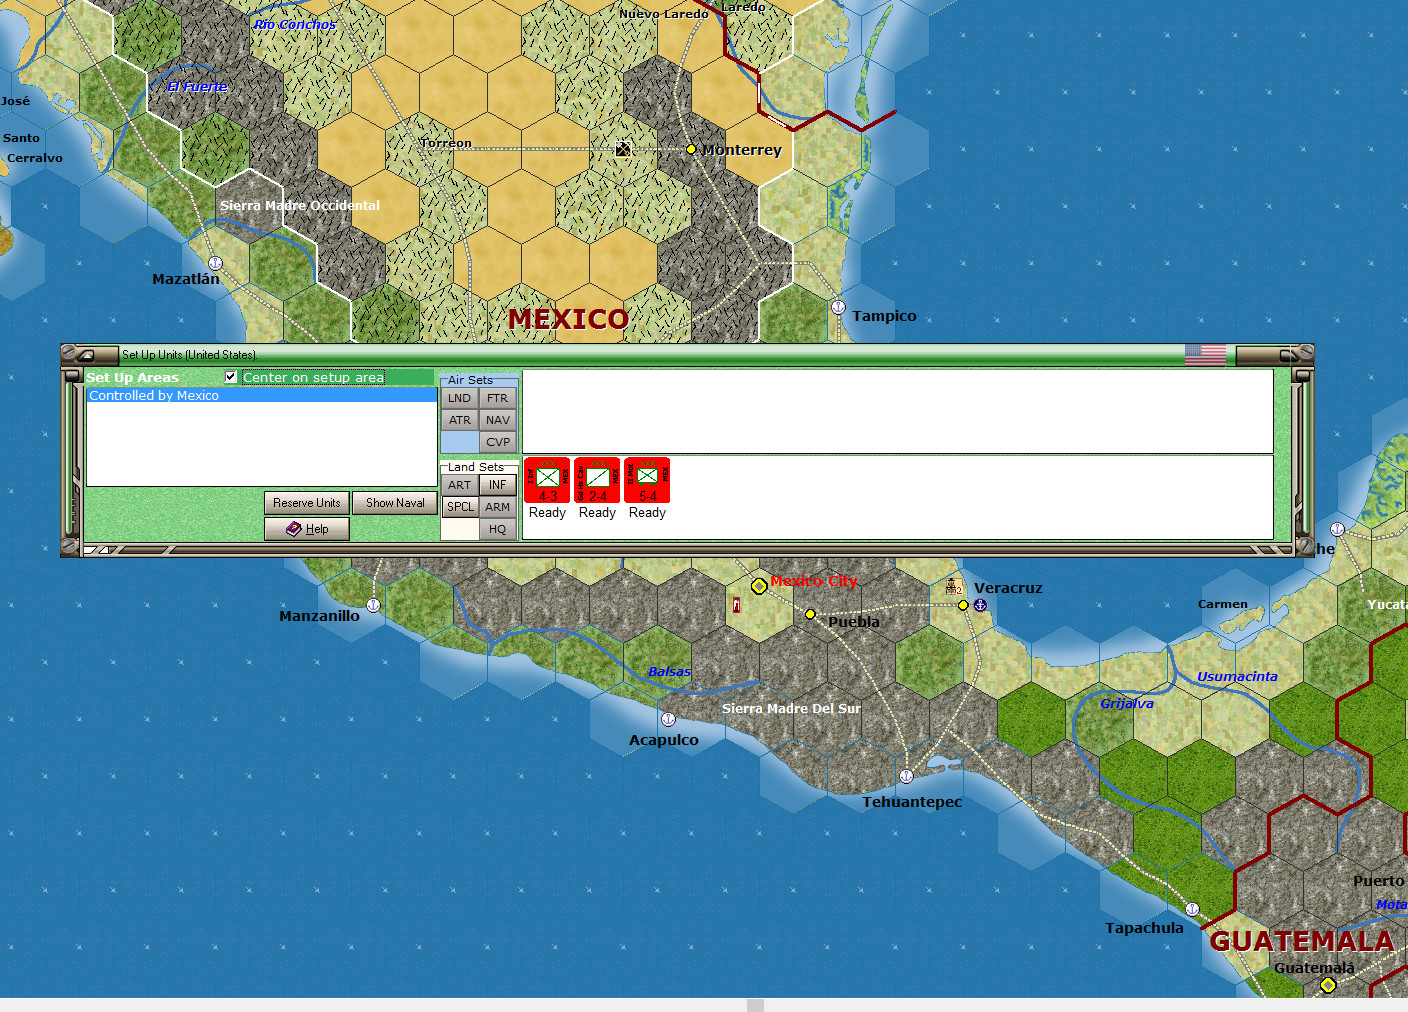
Task: Click the empty air units list panel
Action: tap(897, 411)
